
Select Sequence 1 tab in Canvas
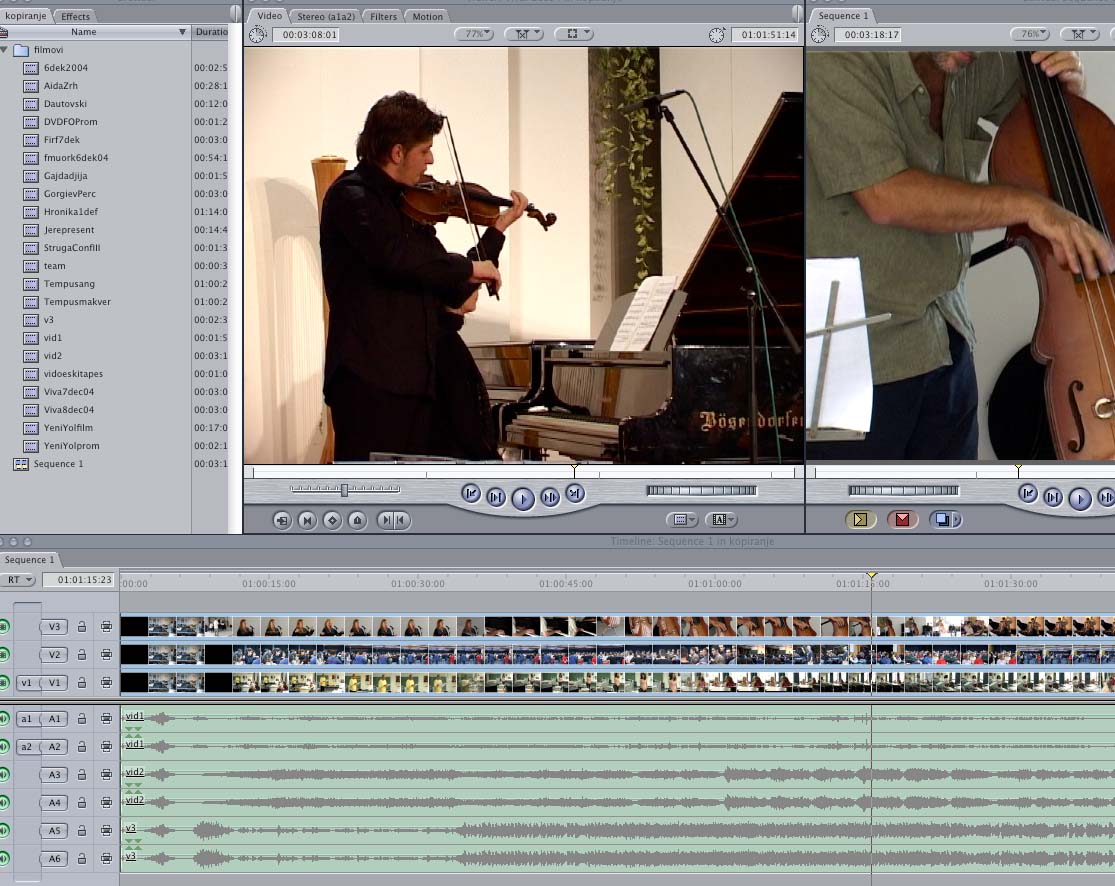[843, 16]
